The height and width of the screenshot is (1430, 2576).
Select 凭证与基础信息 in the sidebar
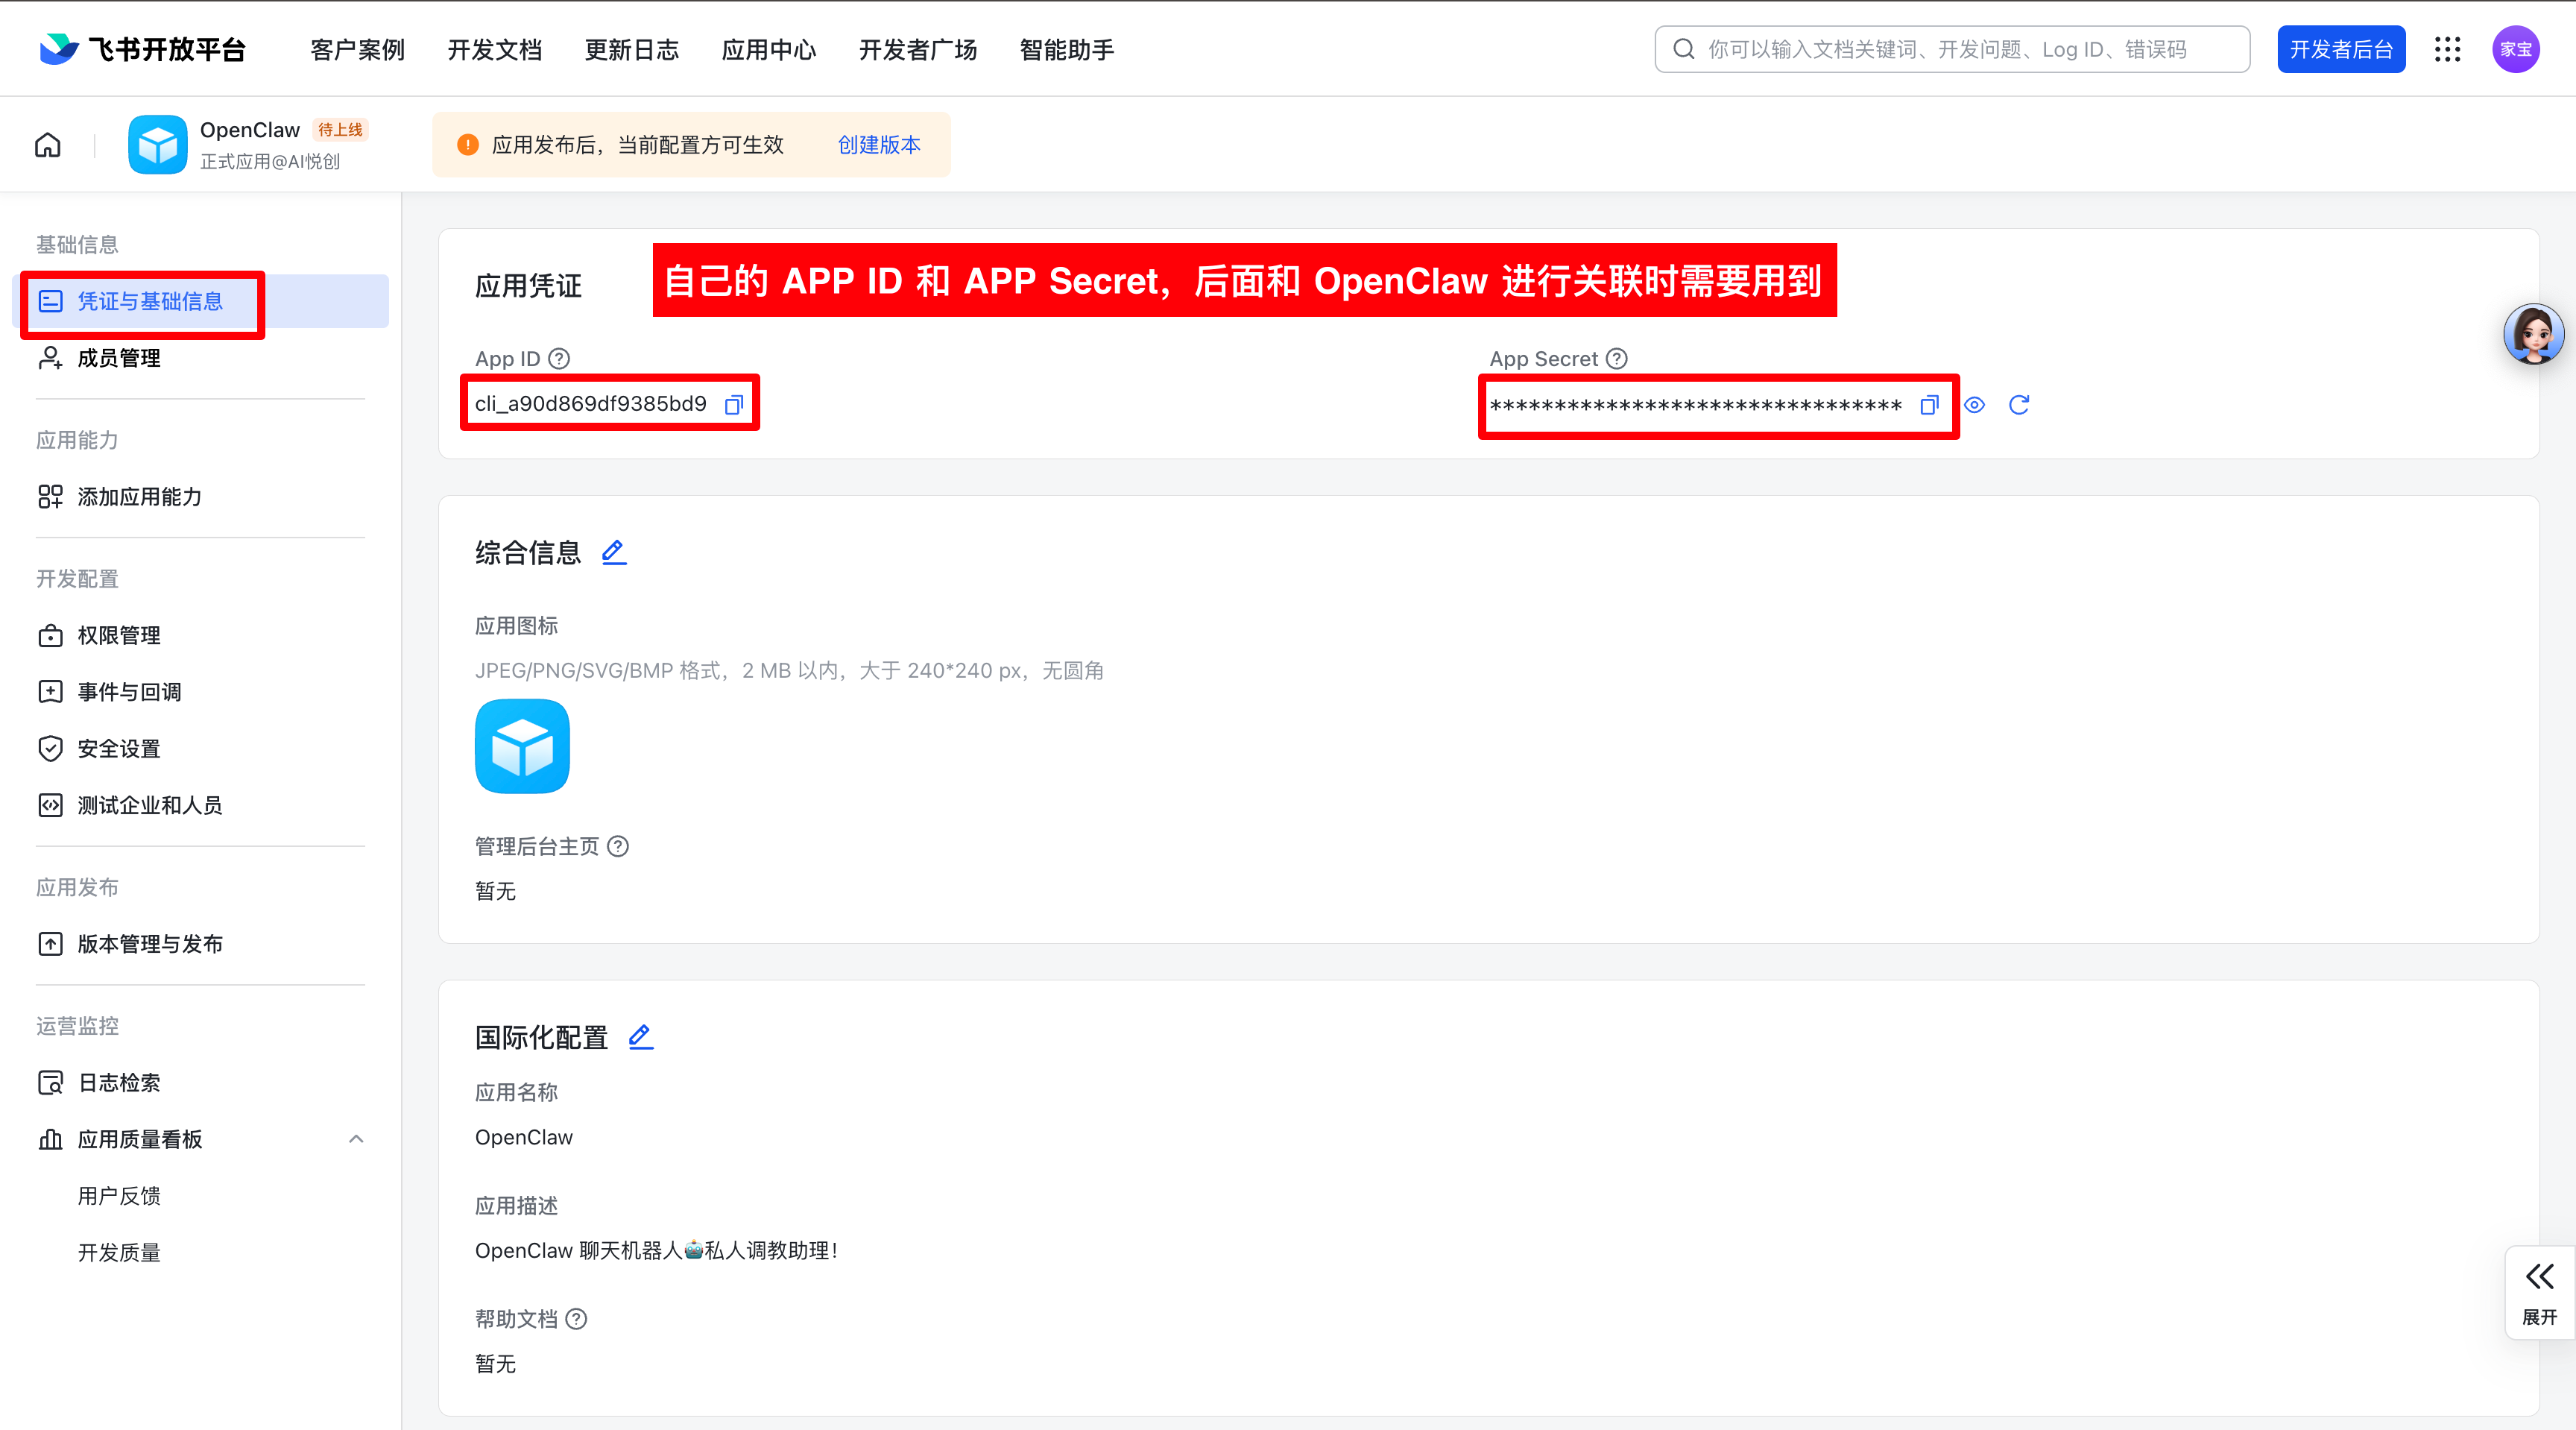pyautogui.click(x=201, y=301)
